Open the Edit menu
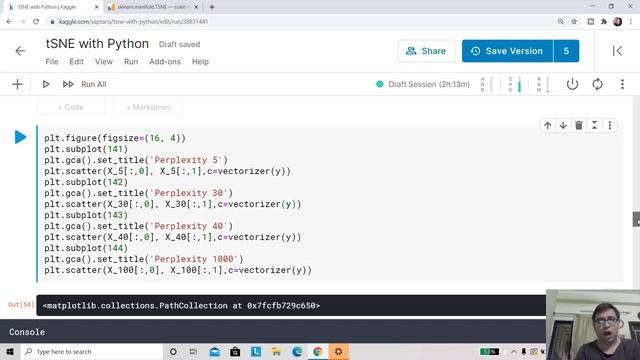Screen dimensions: 640x360 click(76, 62)
